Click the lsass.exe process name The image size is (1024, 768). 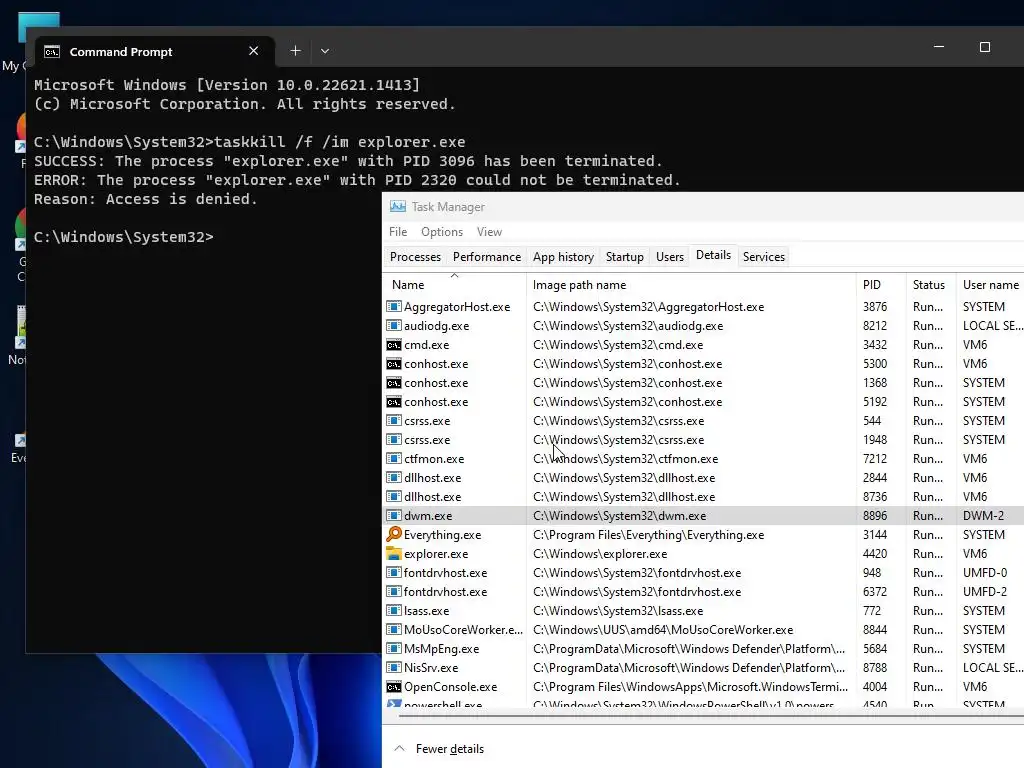point(426,611)
